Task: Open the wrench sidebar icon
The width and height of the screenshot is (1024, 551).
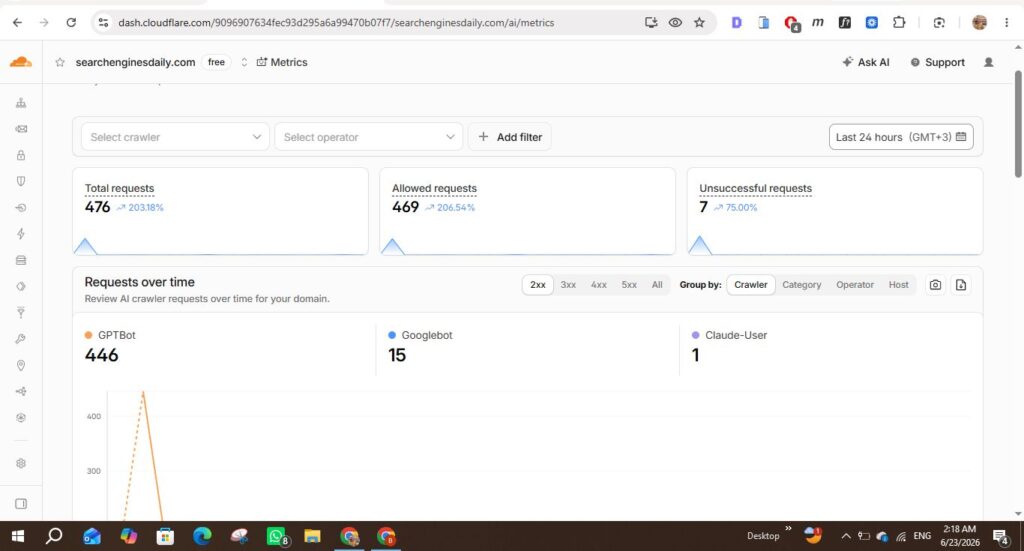Action: point(21,339)
